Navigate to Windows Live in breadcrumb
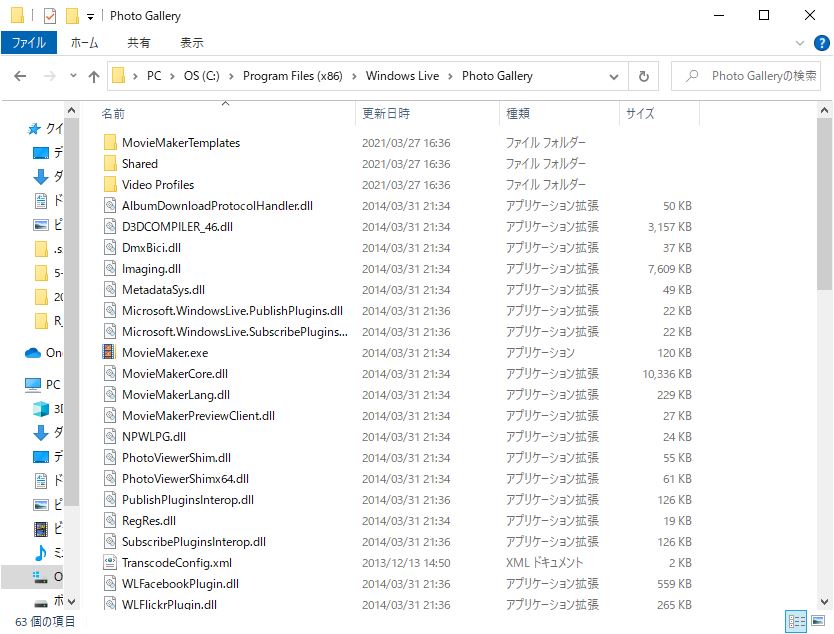 (x=402, y=76)
